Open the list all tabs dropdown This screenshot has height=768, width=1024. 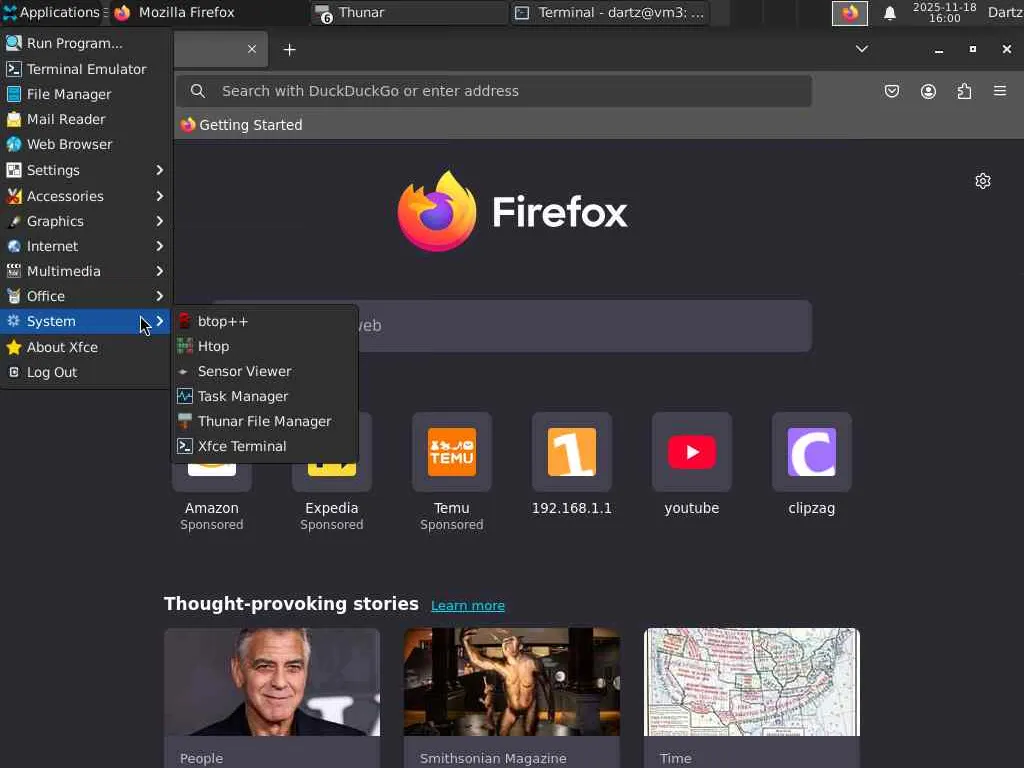tap(862, 49)
